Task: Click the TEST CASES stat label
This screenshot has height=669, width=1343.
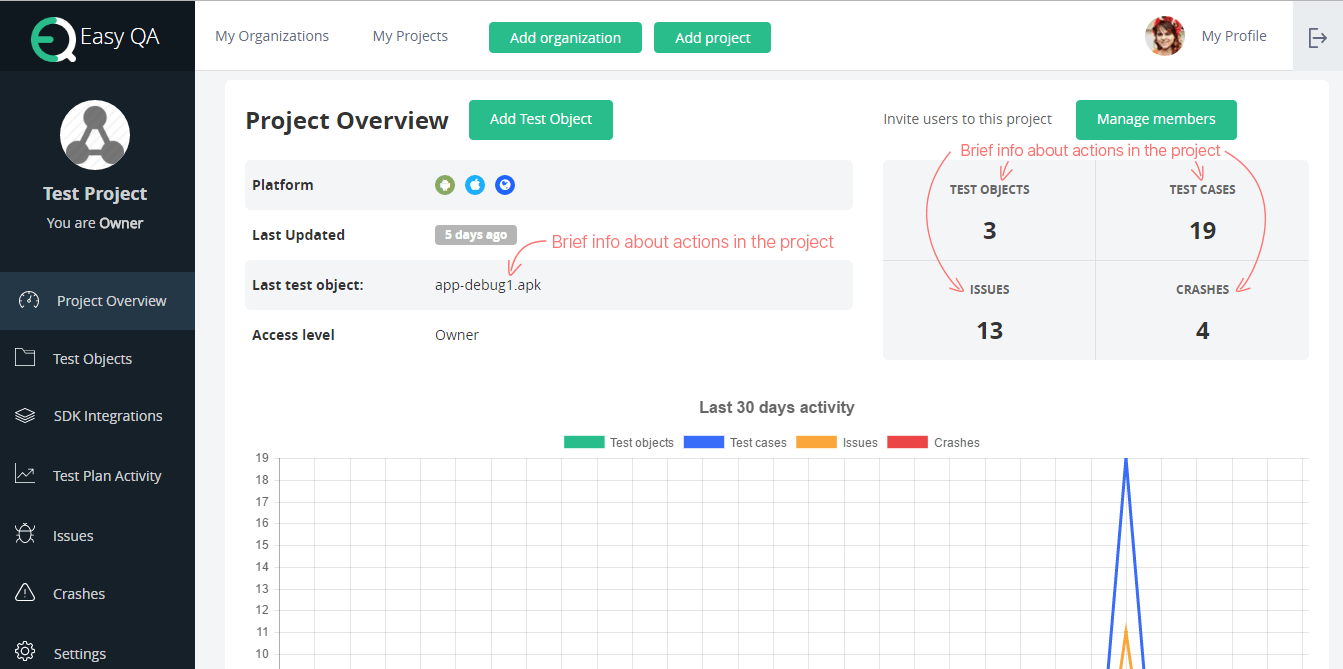Action: pos(1202,189)
